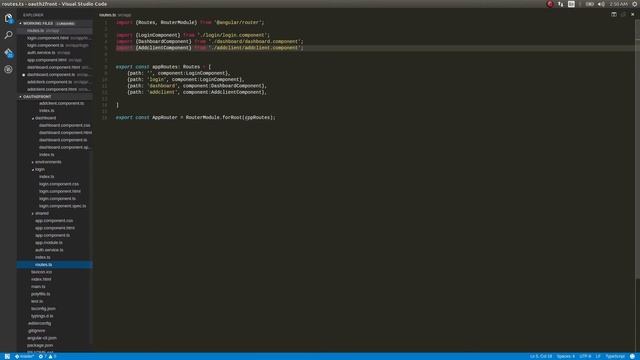Open main.ts in file tree
The image size is (640, 360).
38,287
